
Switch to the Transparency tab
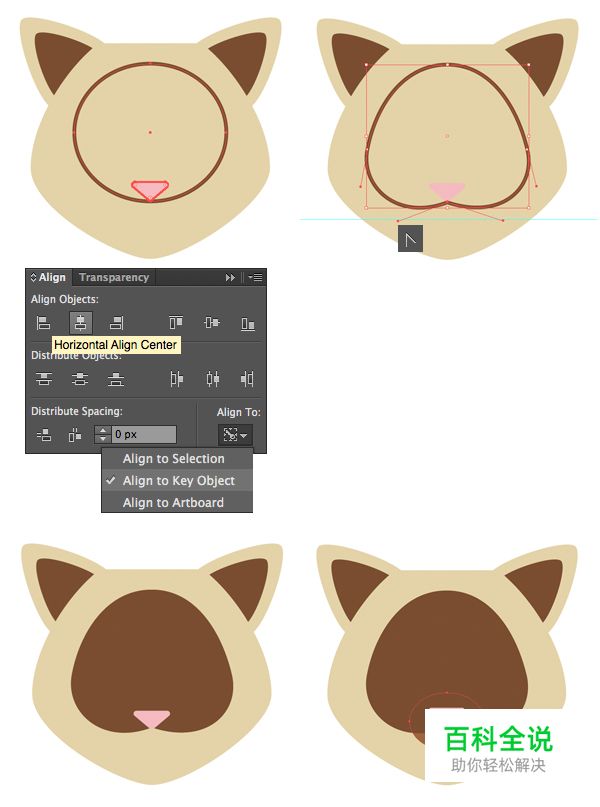tap(114, 278)
